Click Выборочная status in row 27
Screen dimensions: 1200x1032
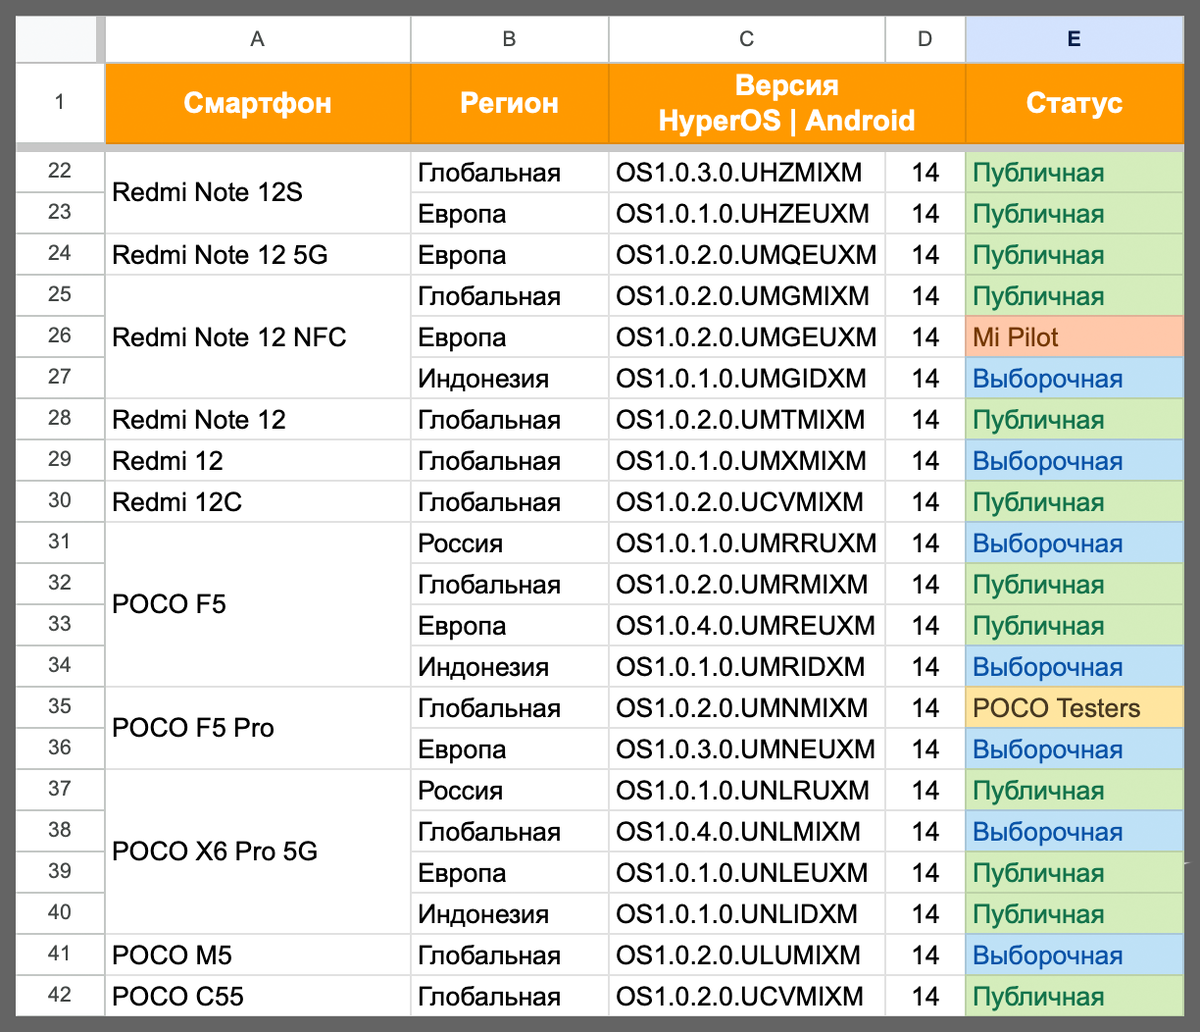pyautogui.click(x=1074, y=378)
